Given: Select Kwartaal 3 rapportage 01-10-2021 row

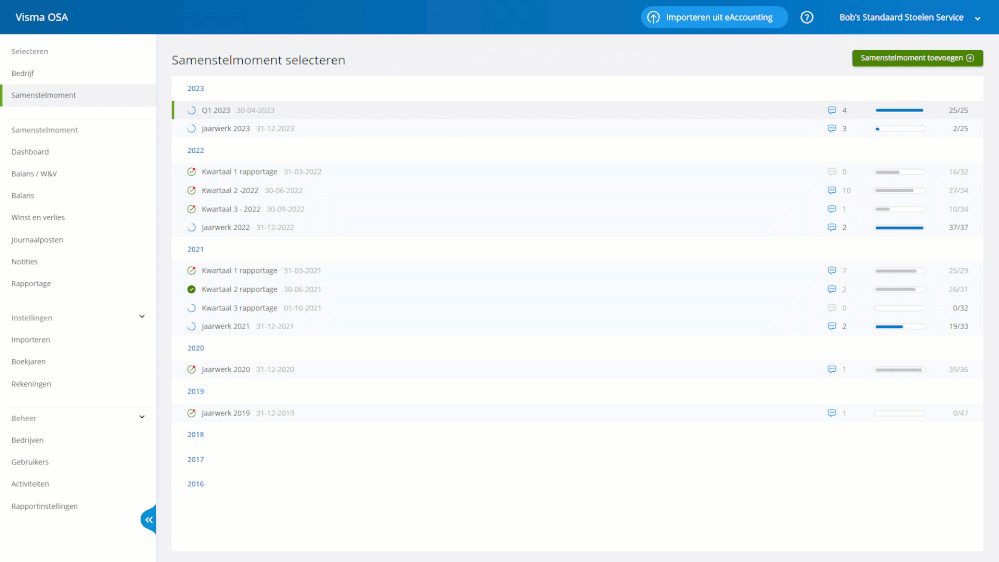Looking at the screenshot, I should tap(577, 308).
